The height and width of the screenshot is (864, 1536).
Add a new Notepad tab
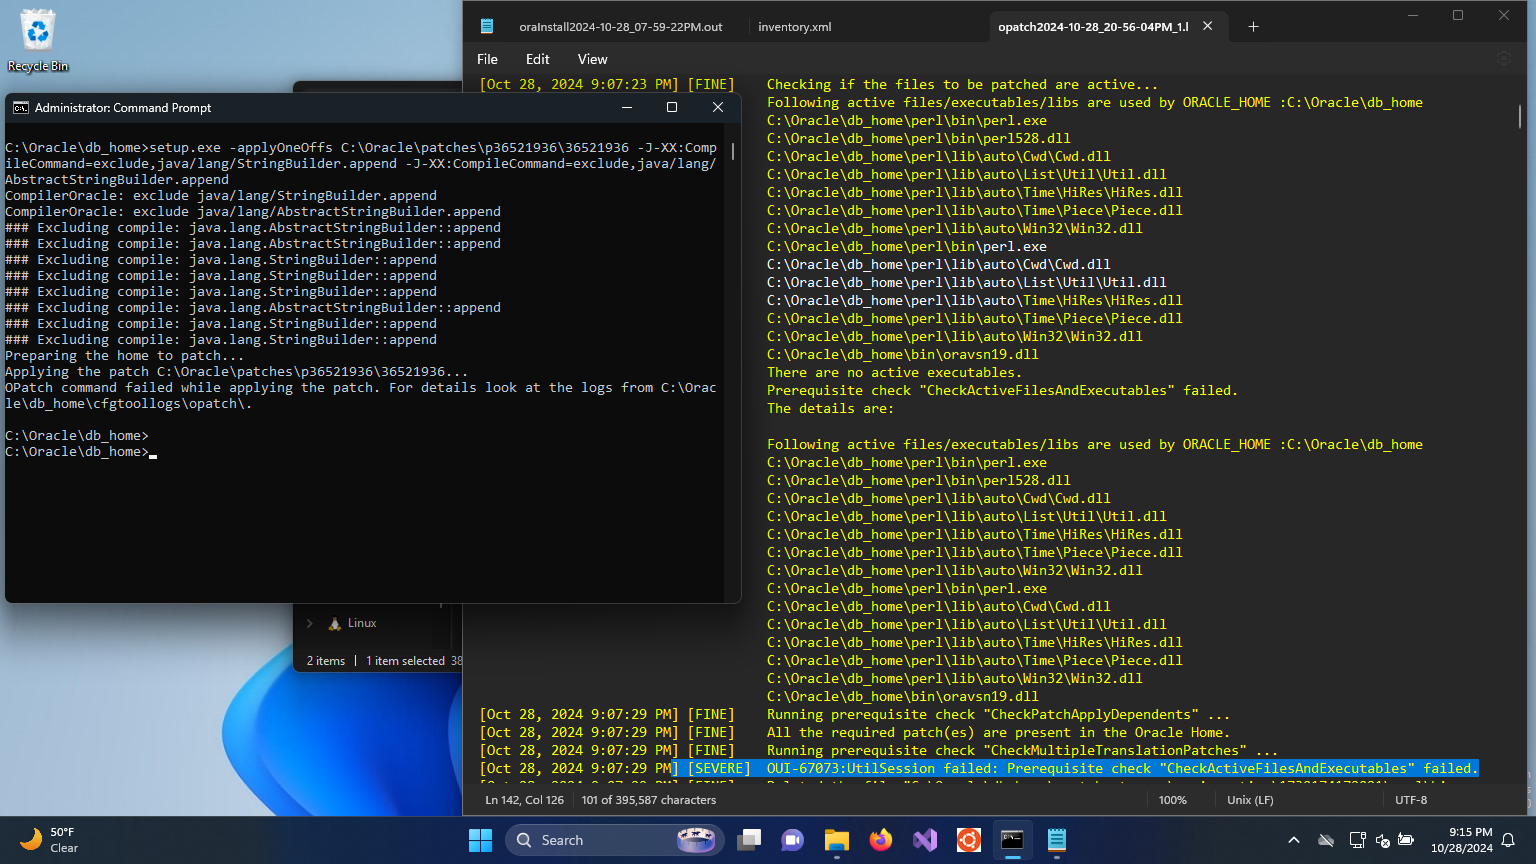pyautogui.click(x=1253, y=27)
